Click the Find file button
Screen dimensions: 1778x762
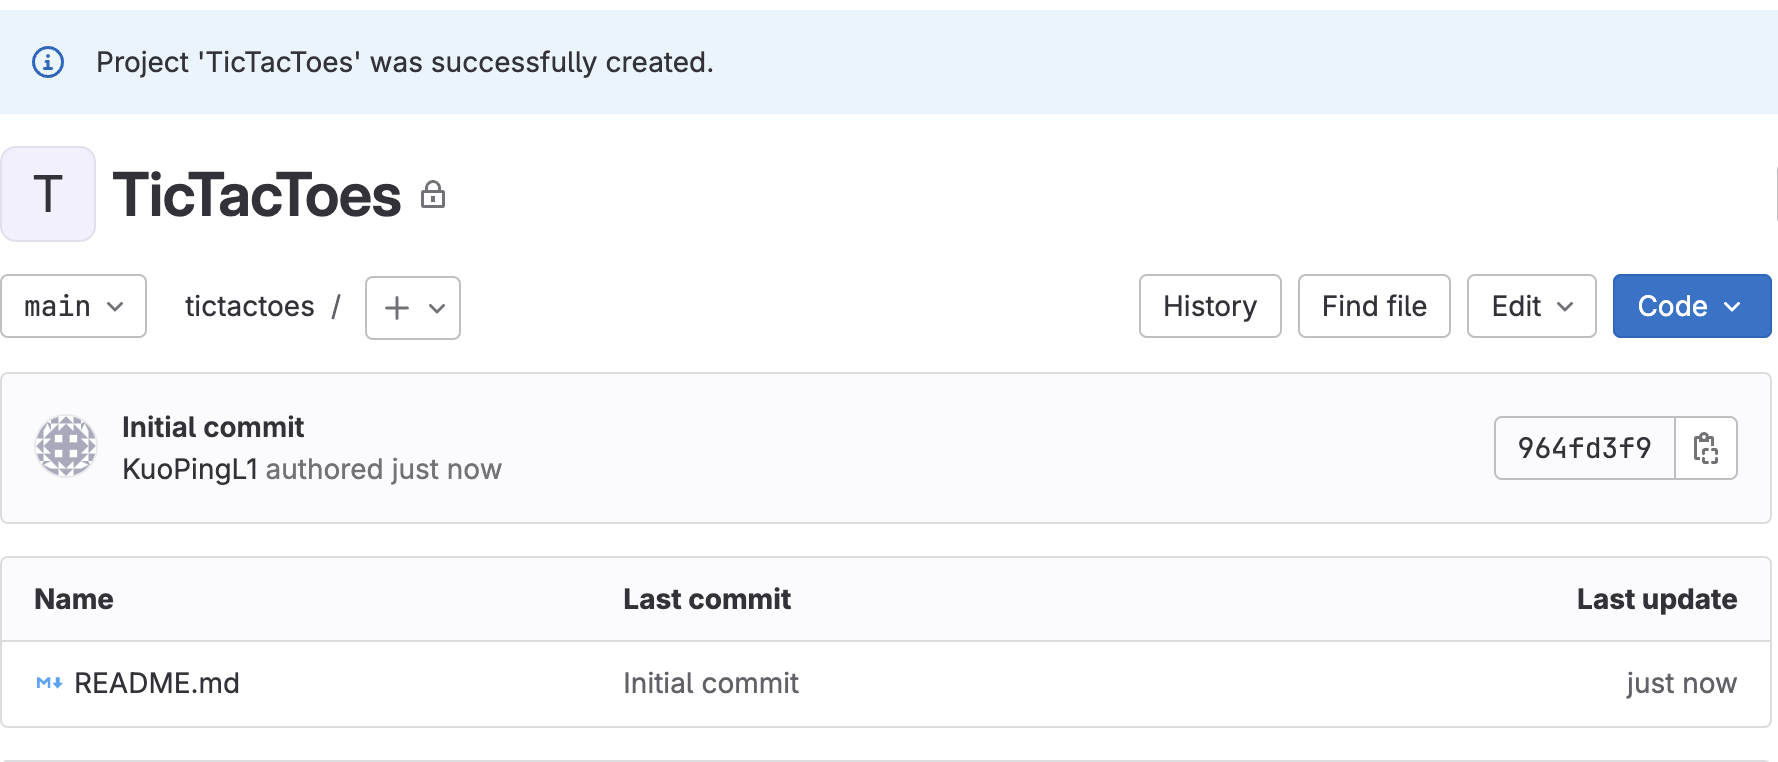[x=1374, y=306]
